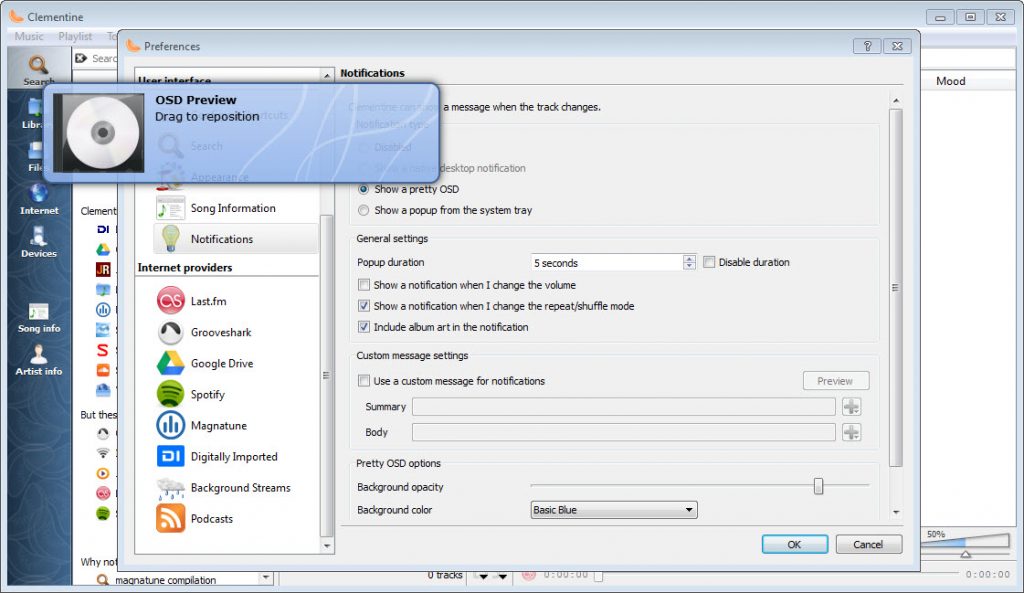Click the preferences category list scroll-down arrow
Image resolution: width=1024 pixels, height=593 pixels.
click(327, 546)
